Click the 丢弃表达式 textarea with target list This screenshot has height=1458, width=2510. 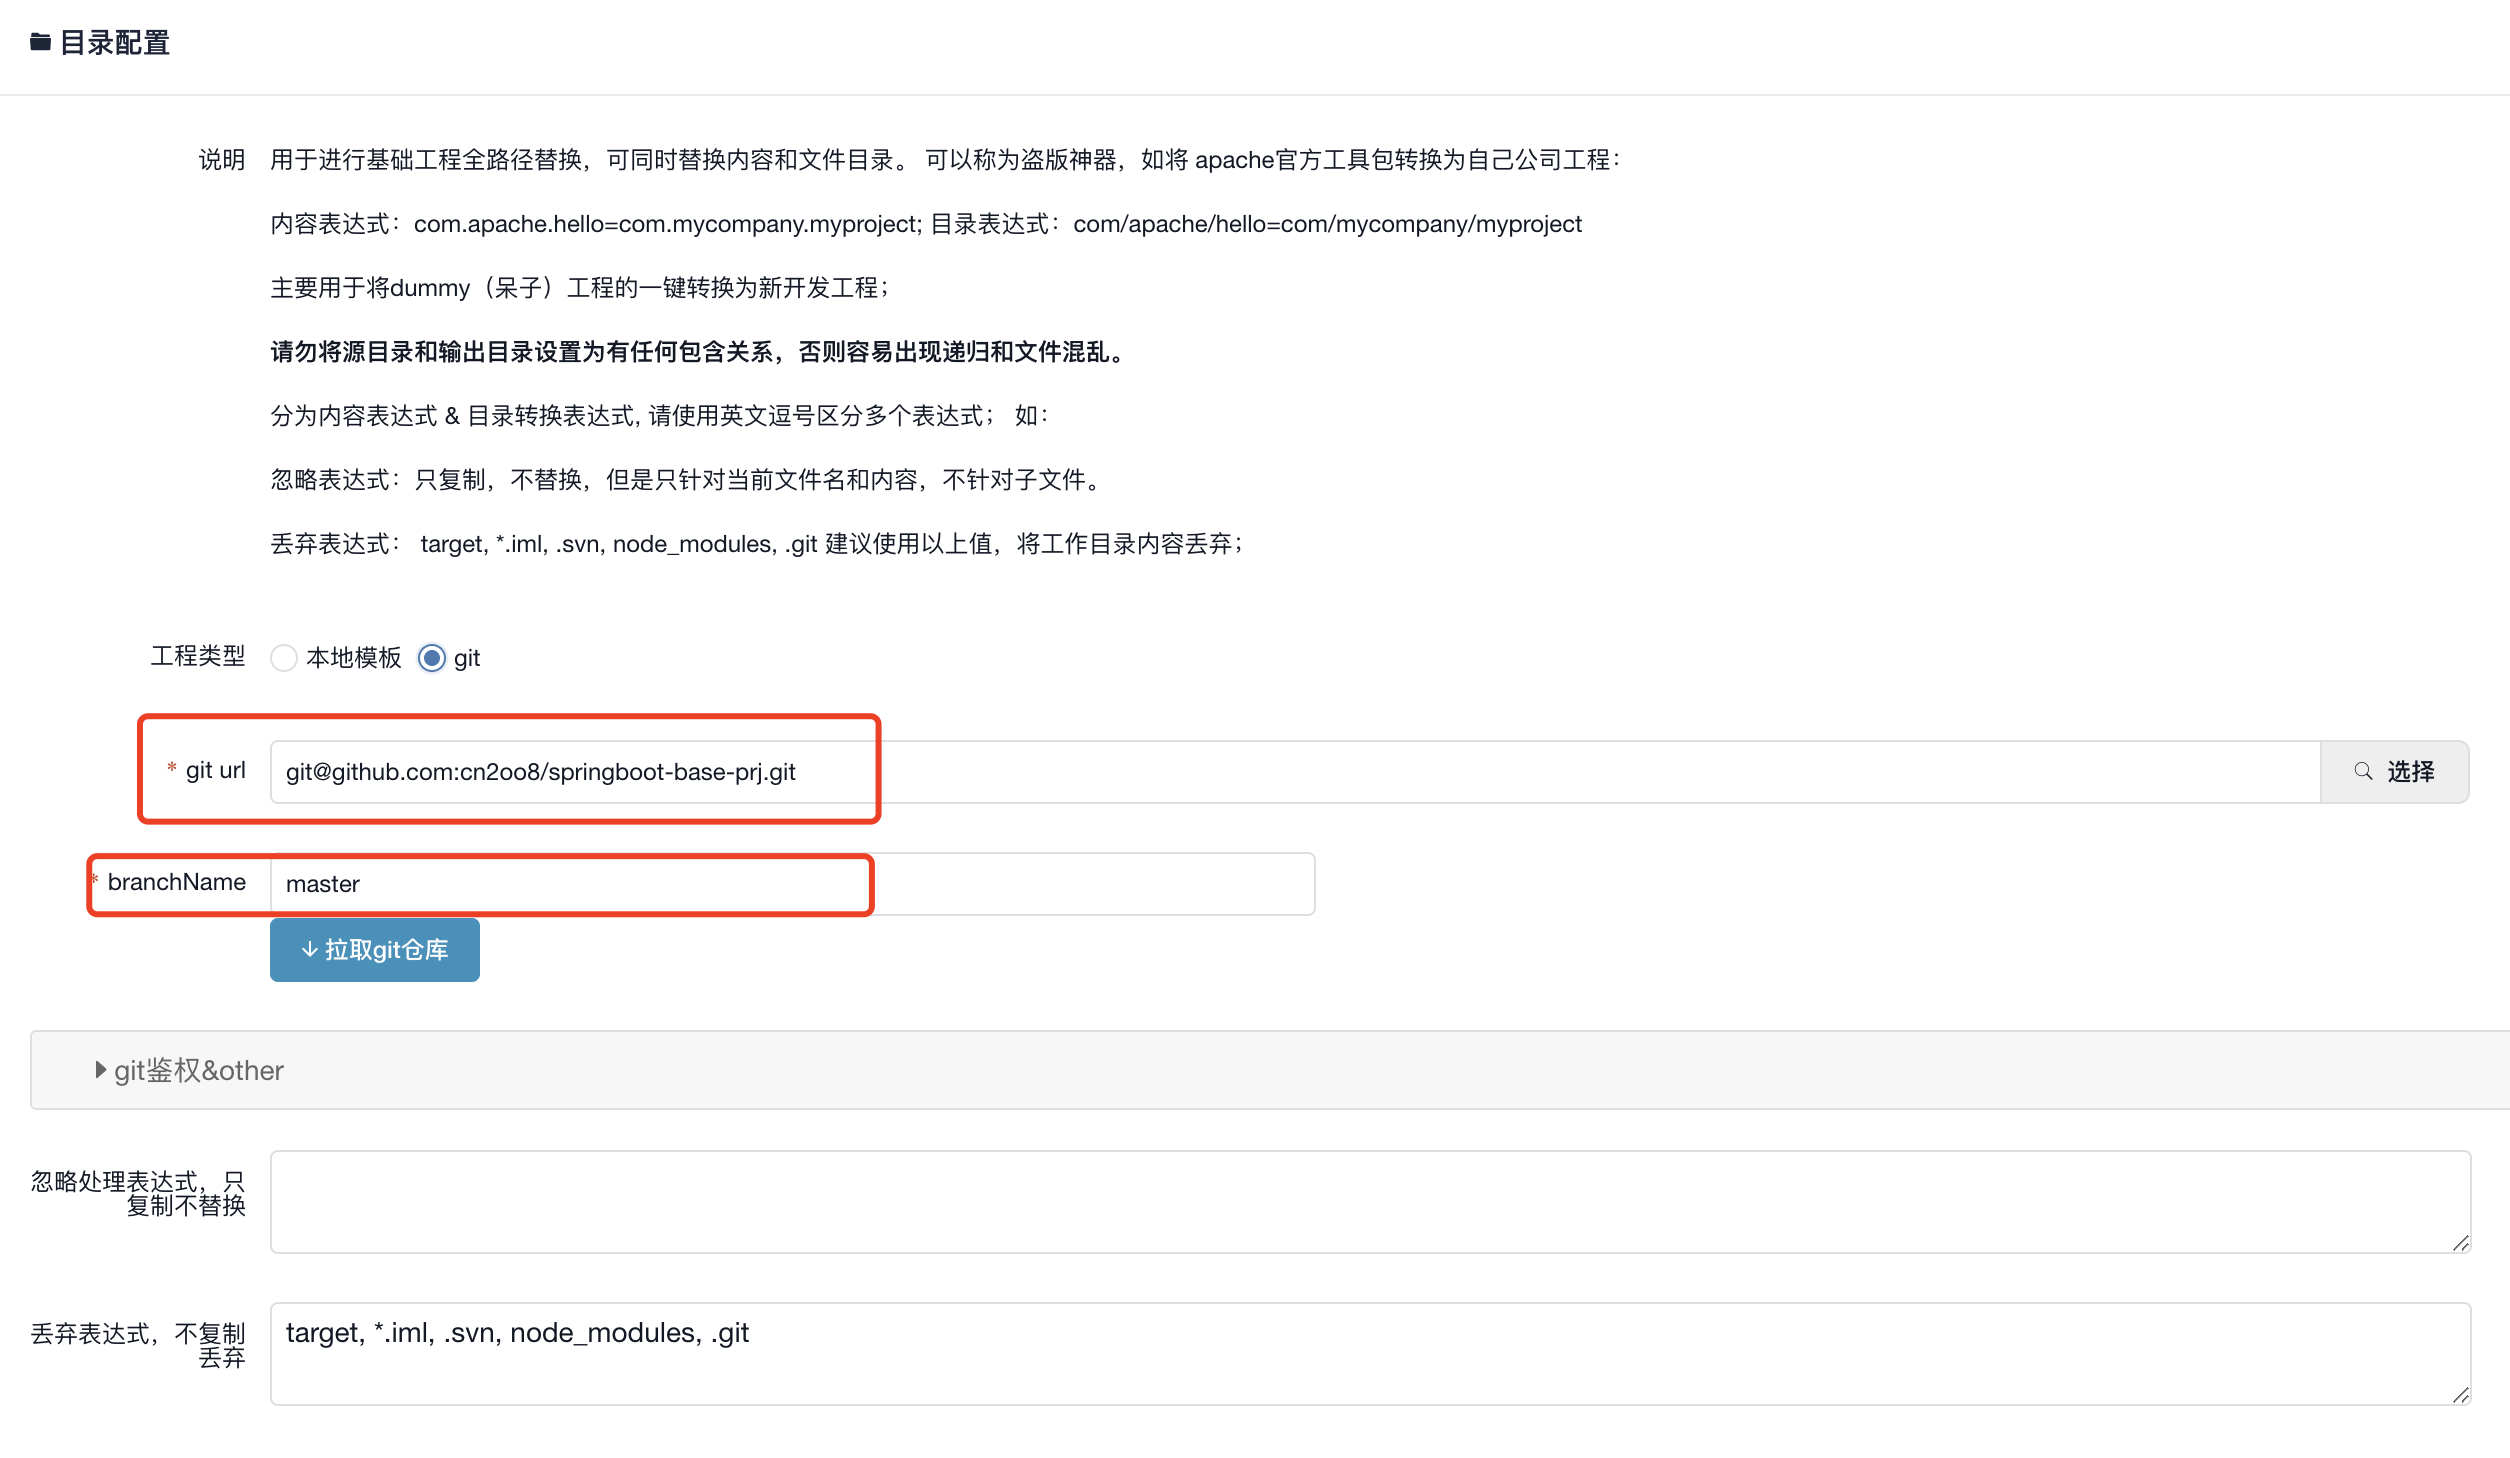[1370, 1354]
